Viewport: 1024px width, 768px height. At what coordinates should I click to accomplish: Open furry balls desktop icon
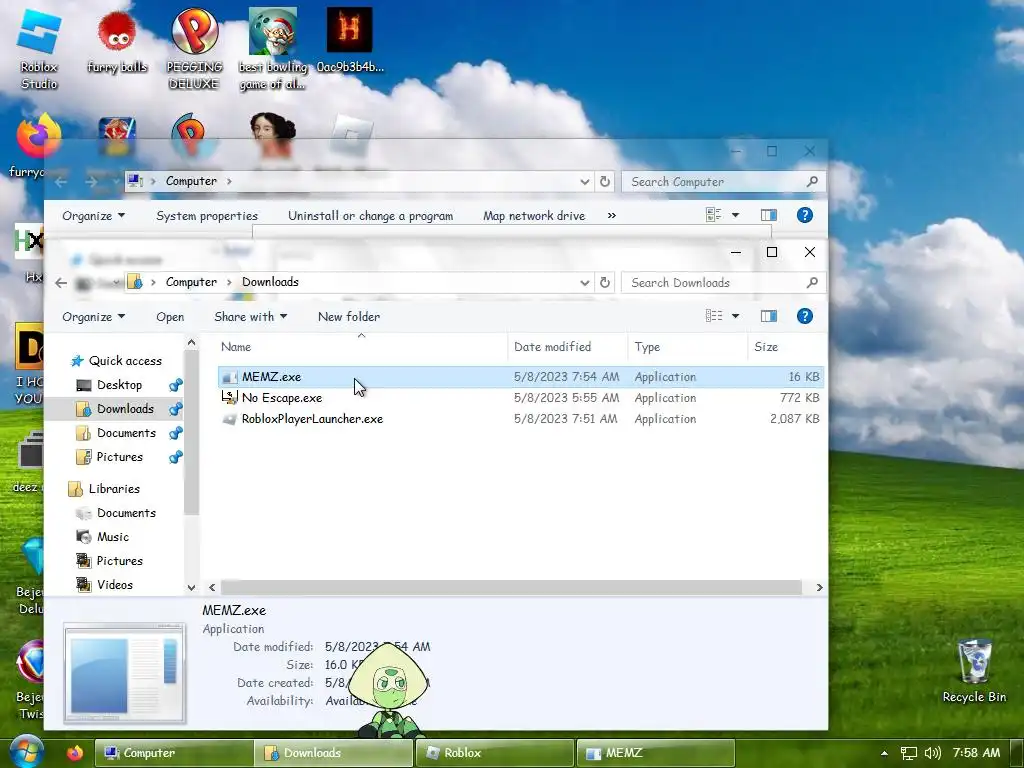click(x=117, y=42)
